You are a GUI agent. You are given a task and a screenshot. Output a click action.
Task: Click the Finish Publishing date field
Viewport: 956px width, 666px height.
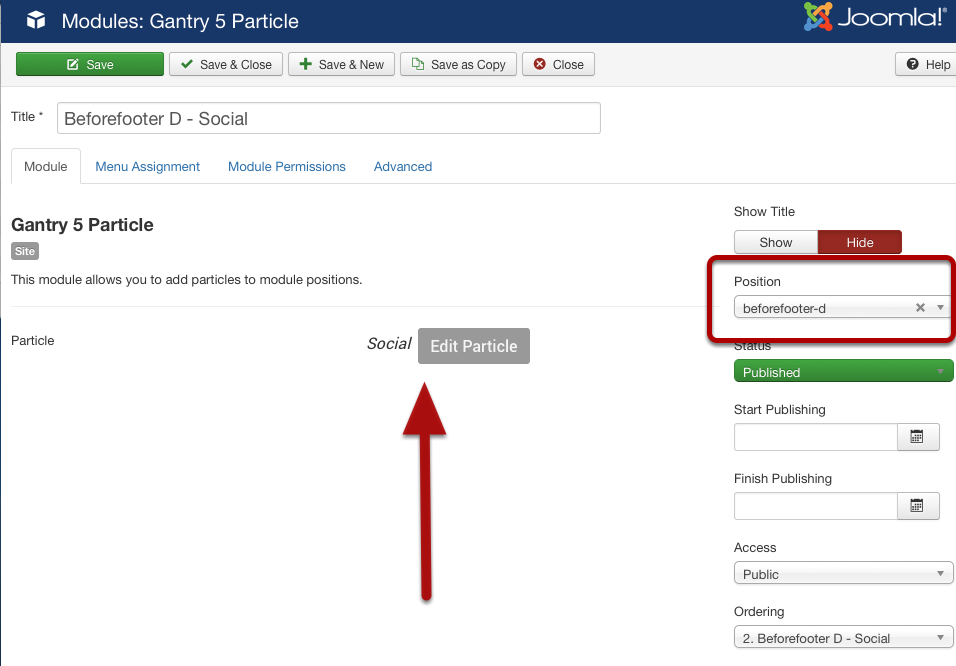[816, 506]
